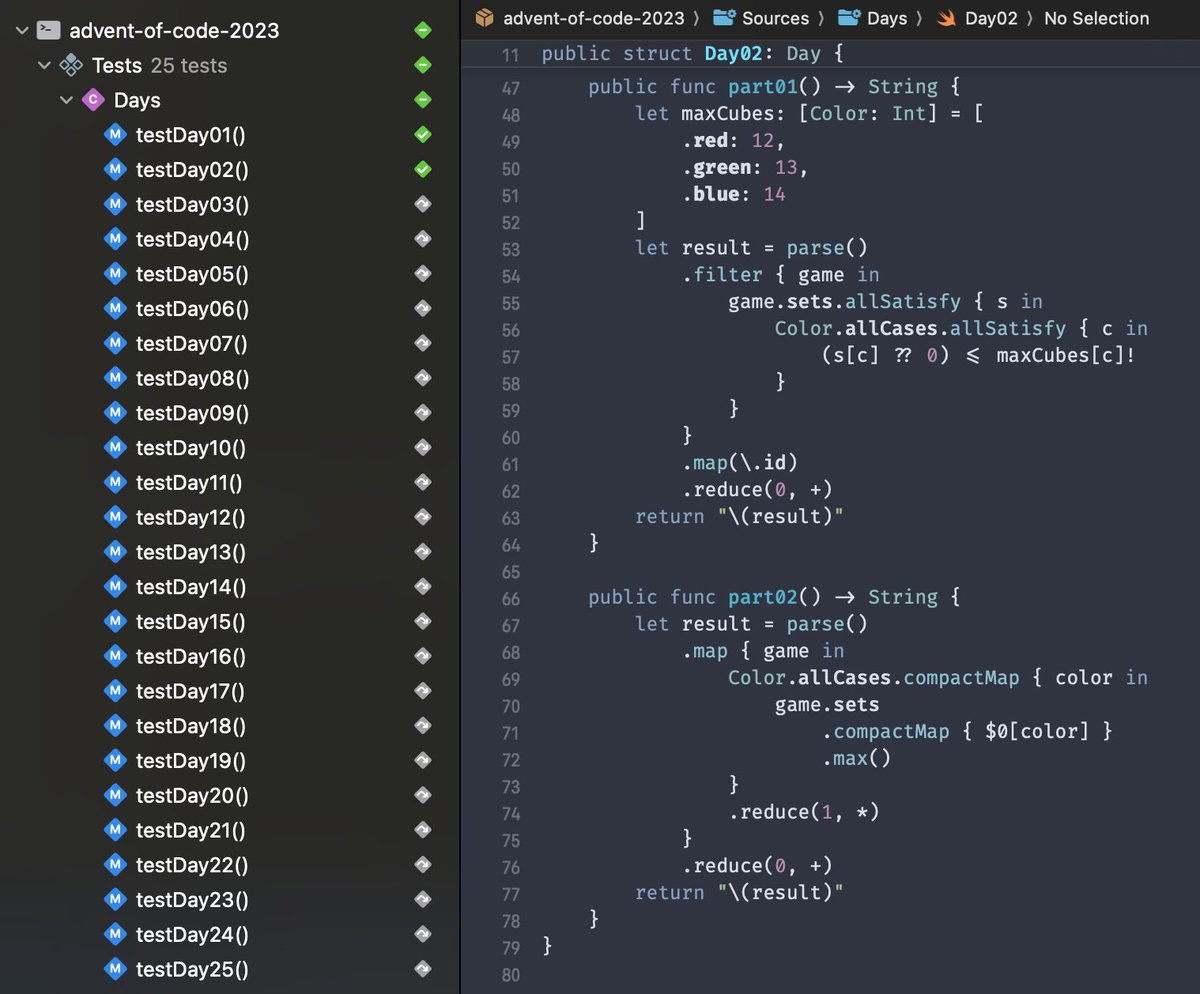Click line number 66 in the gutter
This screenshot has height=994, width=1200.
510,597
